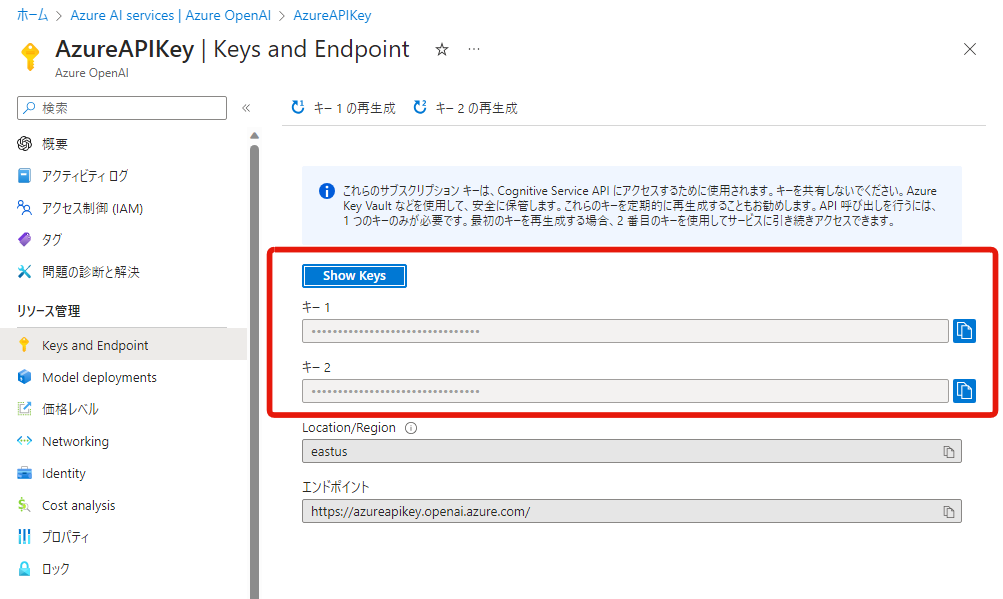The image size is (1003, 599).
Task: Copy the eastus region value
Action: 951,451
